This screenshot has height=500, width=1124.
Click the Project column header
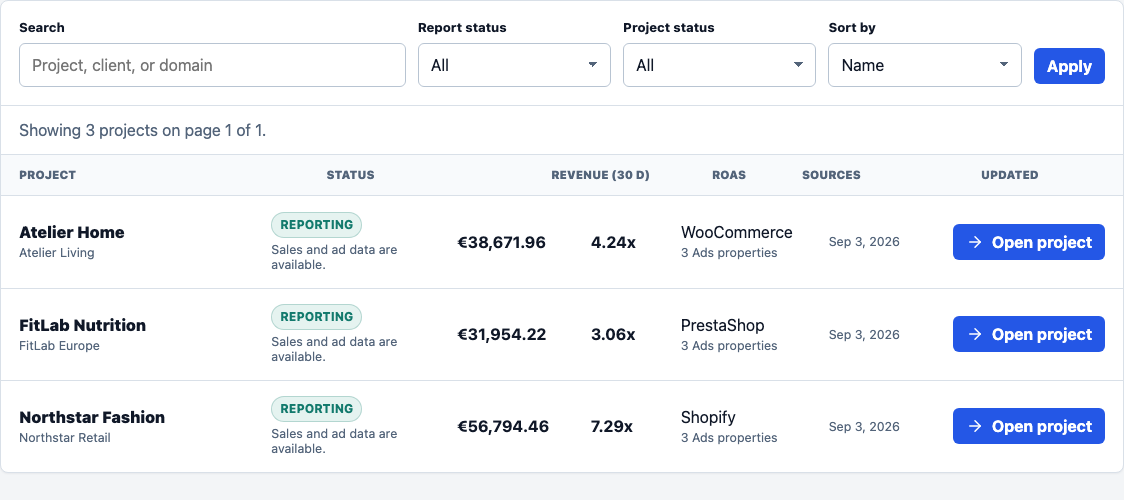coord(47,175)
